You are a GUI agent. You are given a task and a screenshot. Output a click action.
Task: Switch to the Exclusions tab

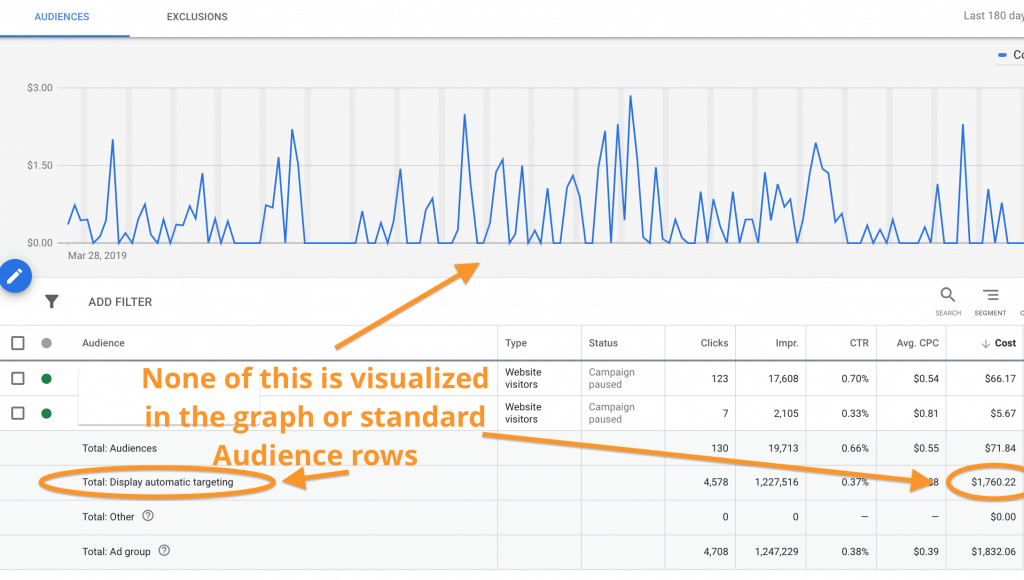coord(197,17)
